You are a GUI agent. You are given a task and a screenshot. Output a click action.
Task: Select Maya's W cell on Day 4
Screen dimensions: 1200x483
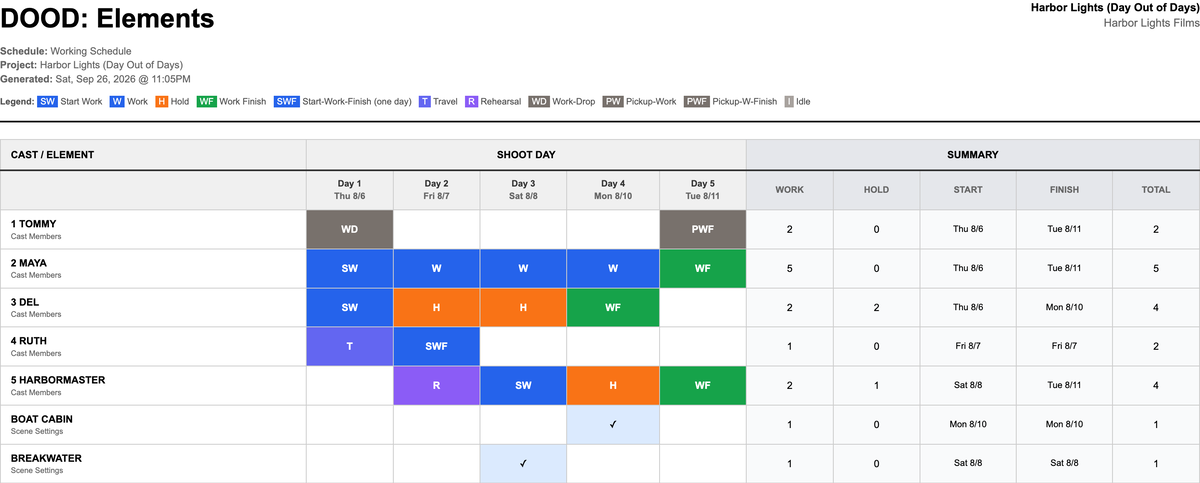pos(613,268)
